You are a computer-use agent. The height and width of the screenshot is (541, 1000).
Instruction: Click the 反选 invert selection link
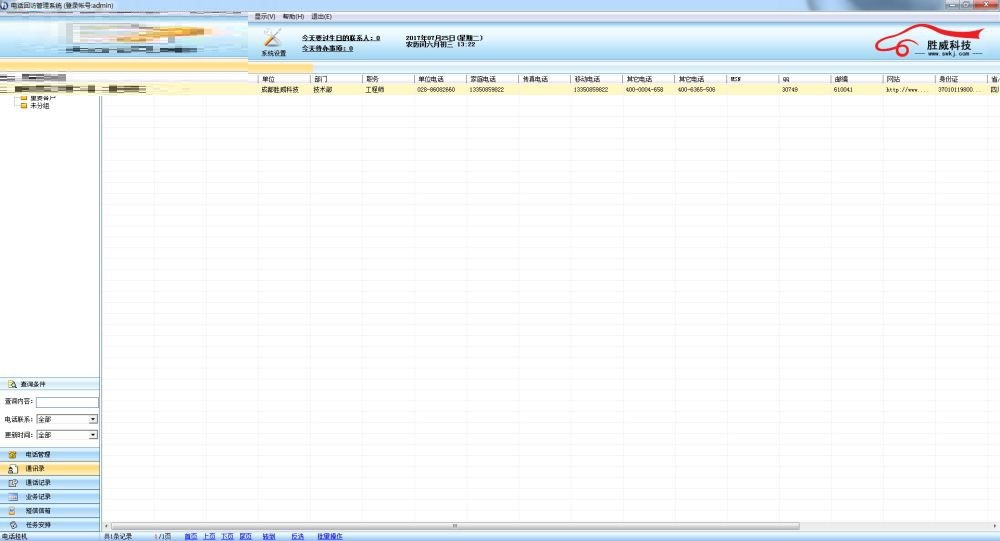coord(297,536)
